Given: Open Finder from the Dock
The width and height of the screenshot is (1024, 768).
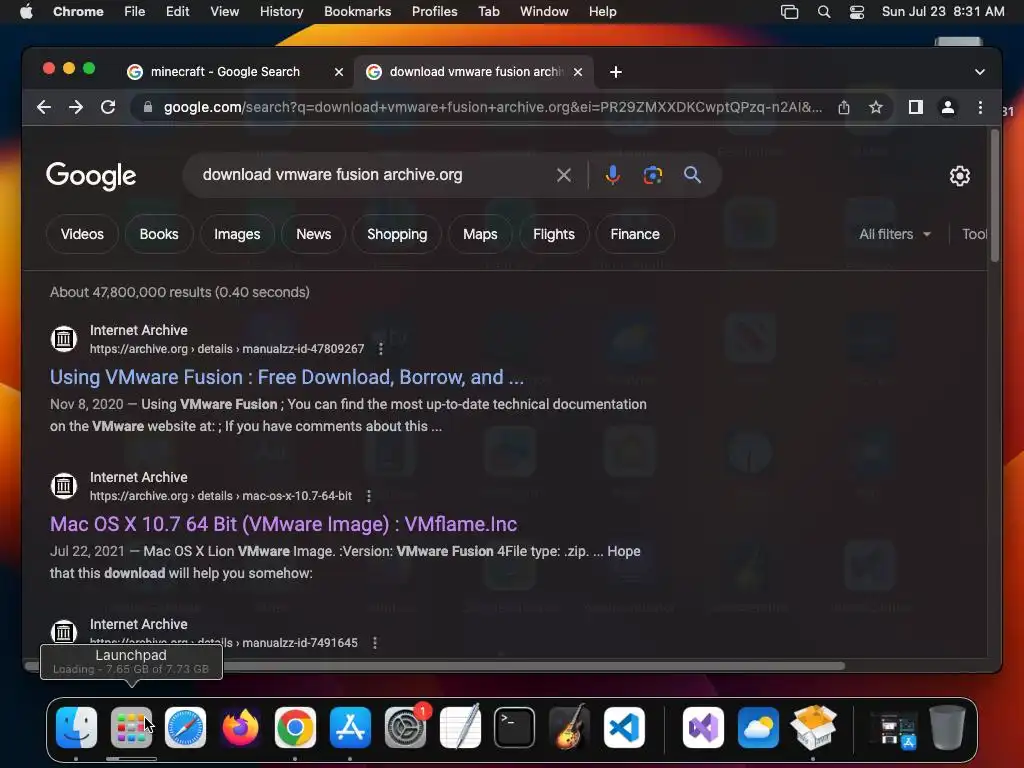Looking at the screenshot, I should tap(76, 728).
